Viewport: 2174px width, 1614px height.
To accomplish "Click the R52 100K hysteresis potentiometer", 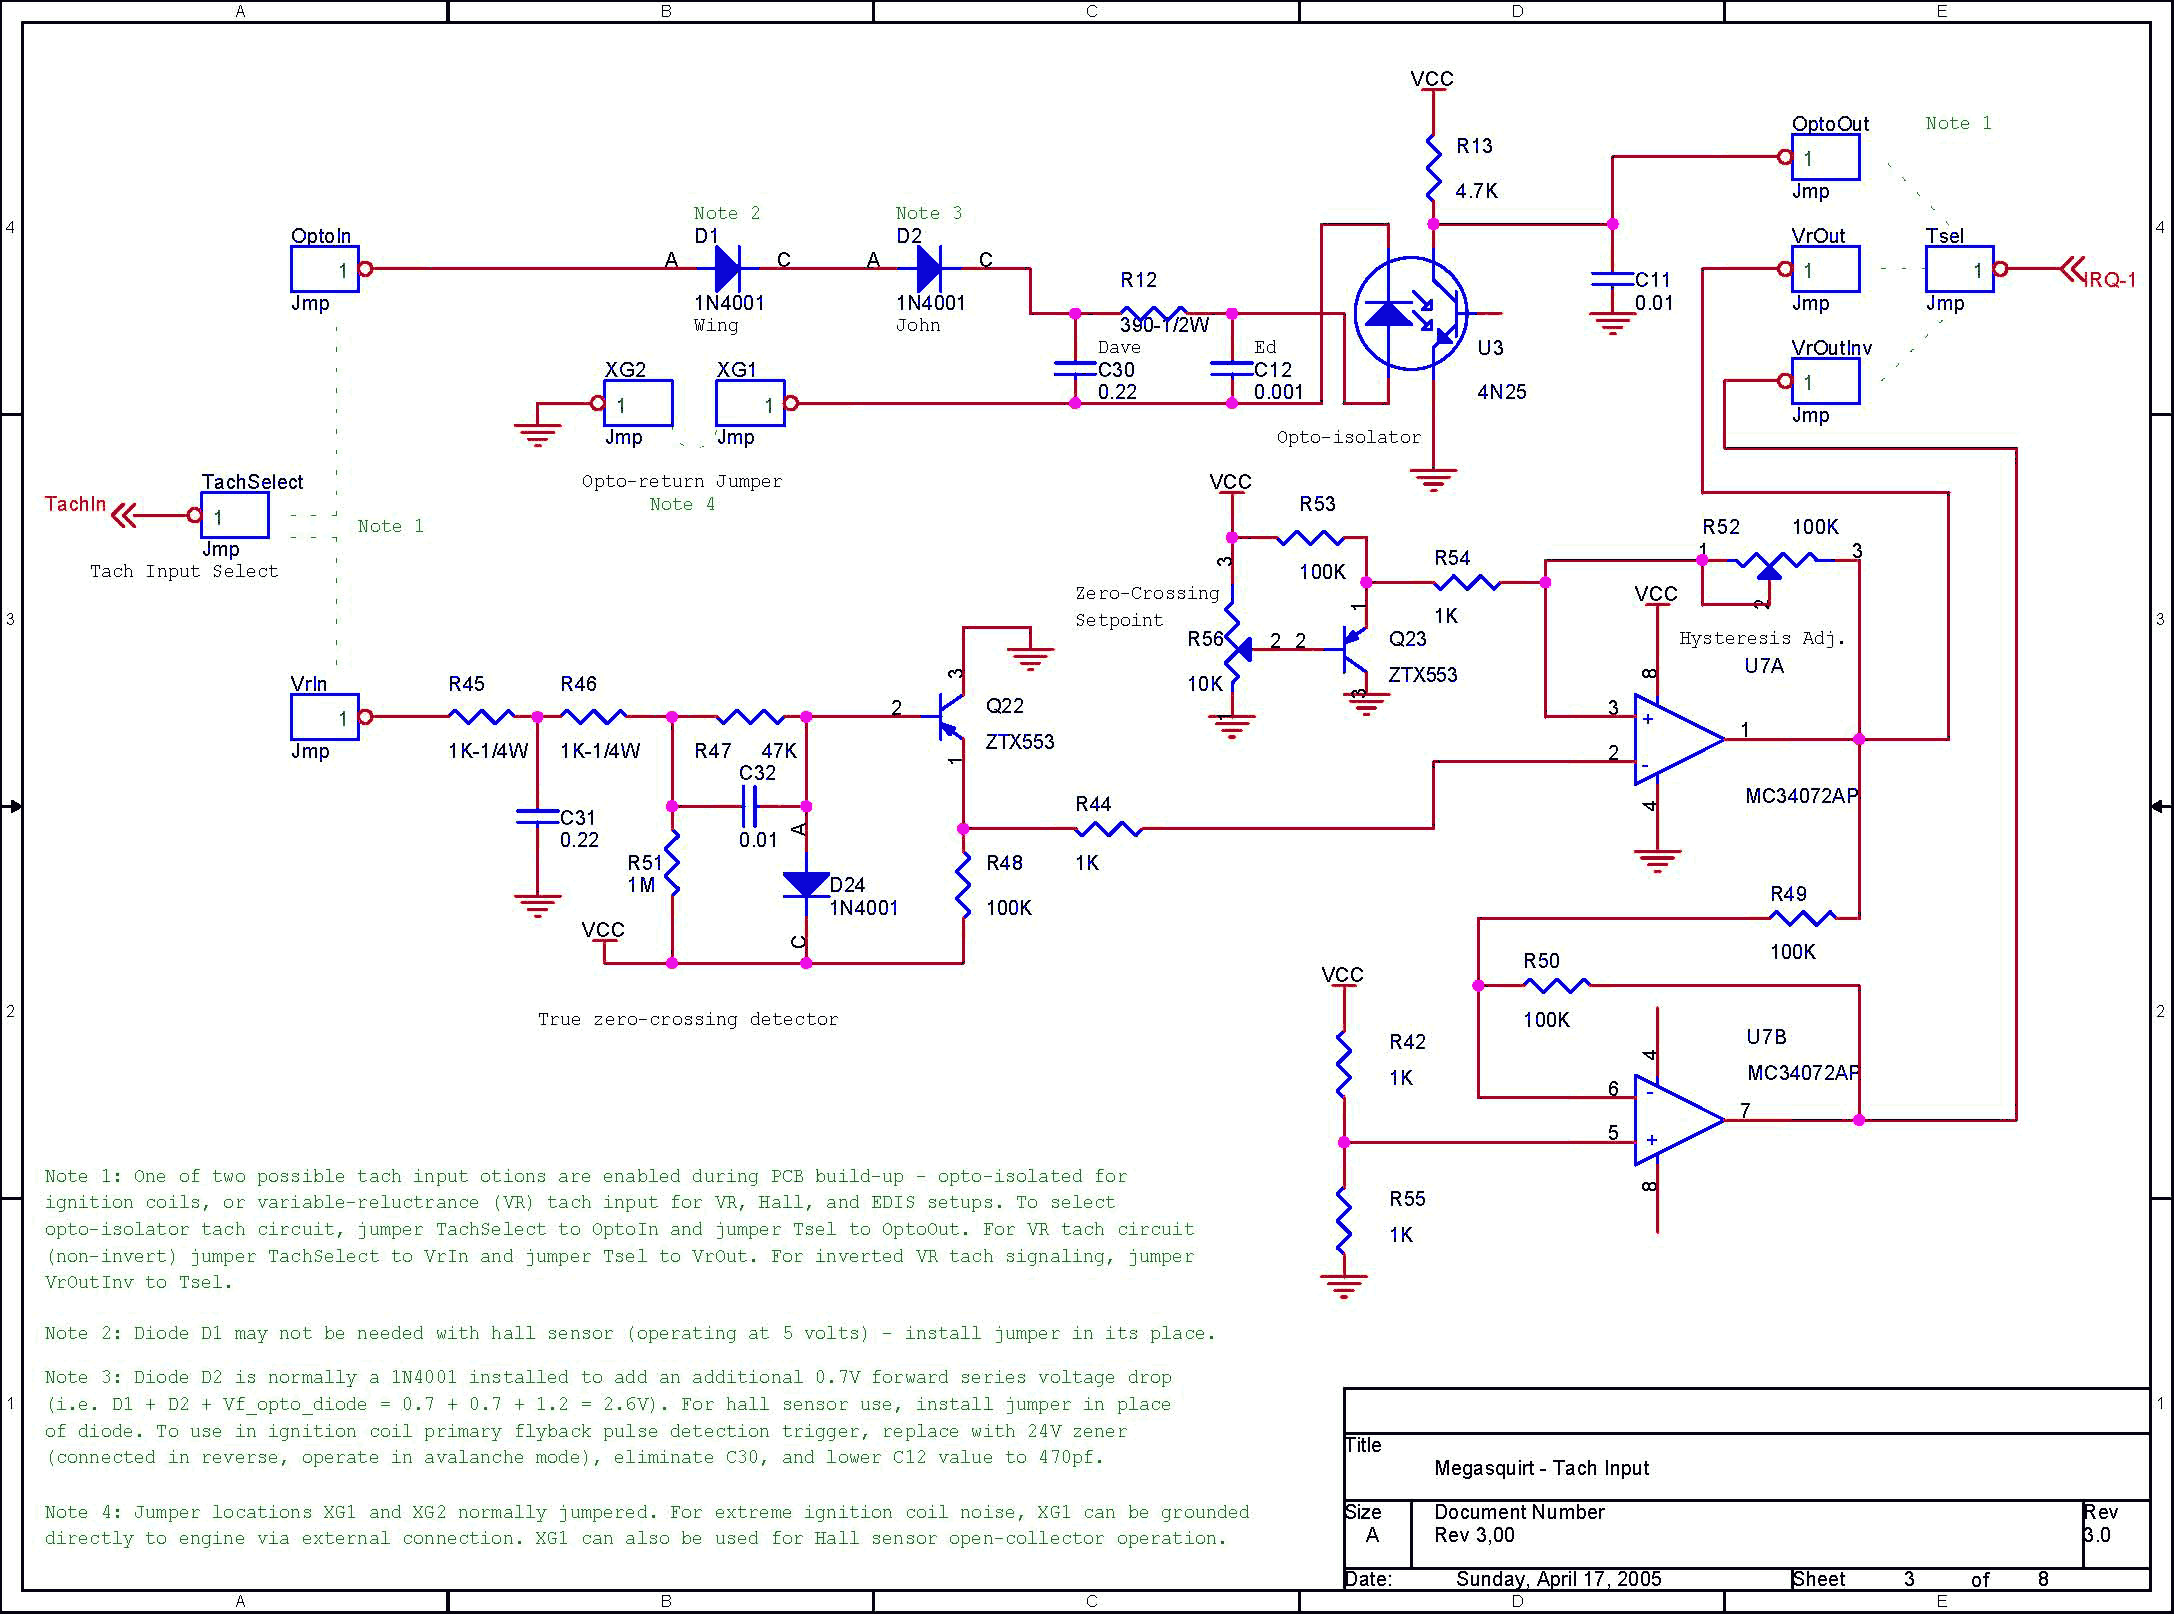I will (x=1769, y=562).
